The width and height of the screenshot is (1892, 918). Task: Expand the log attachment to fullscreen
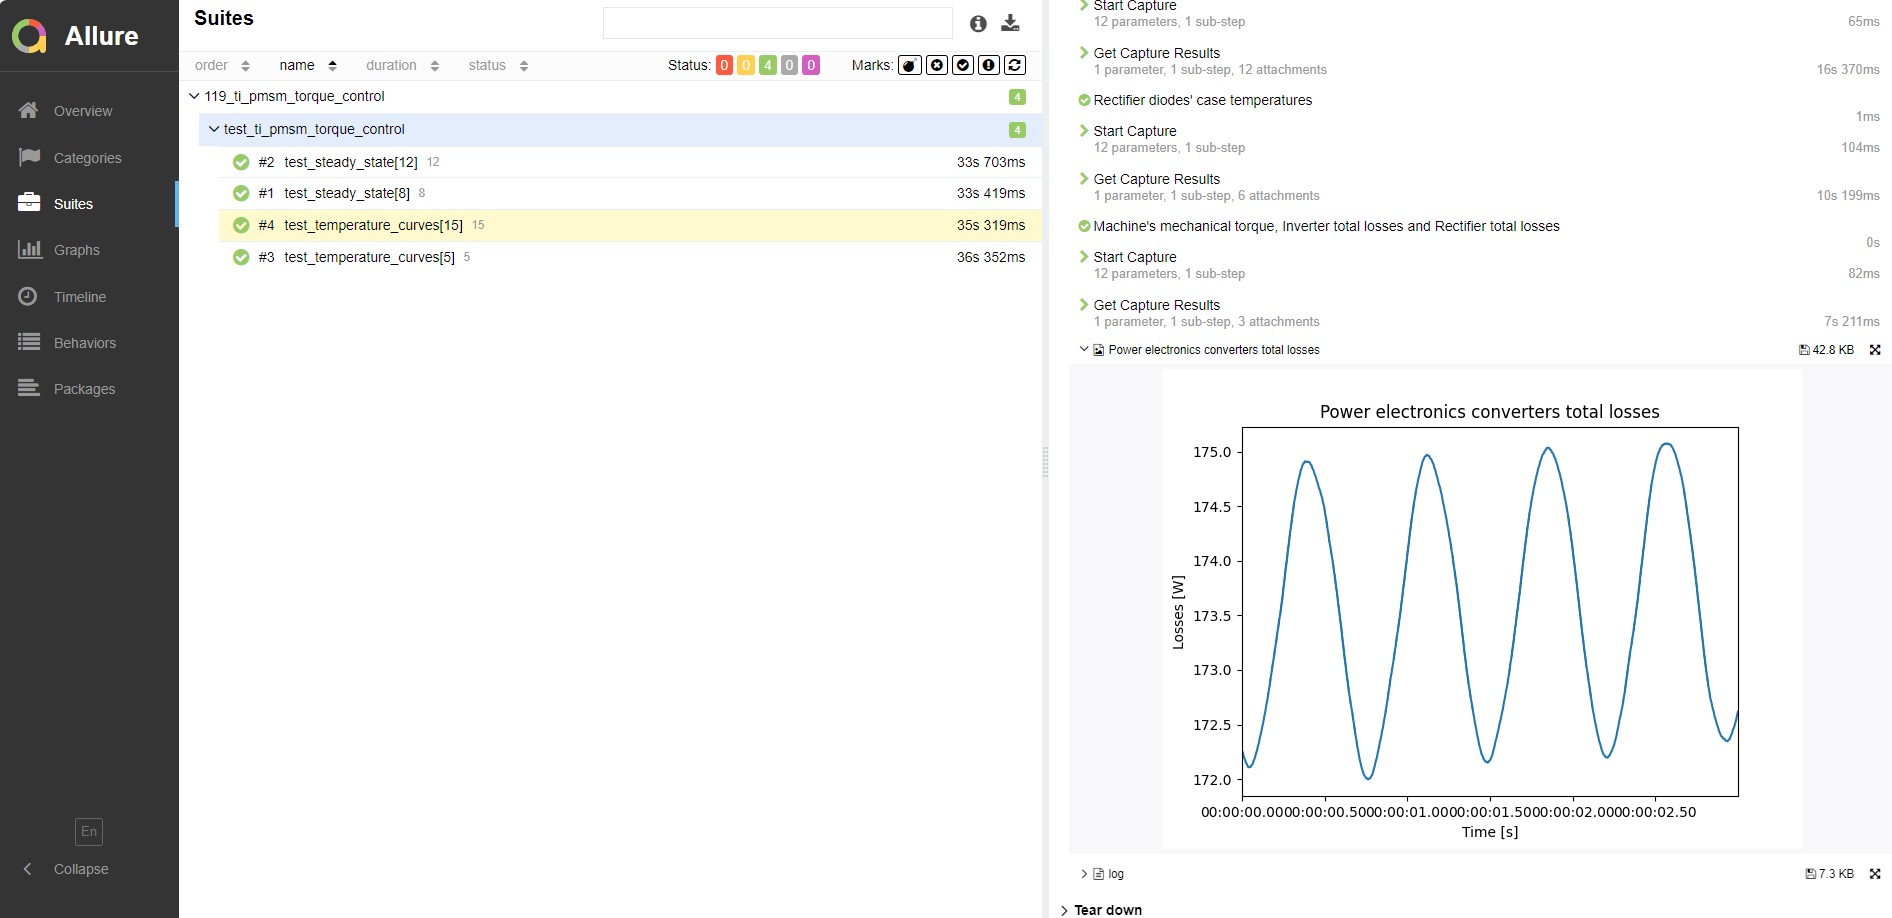[1875, 874]
